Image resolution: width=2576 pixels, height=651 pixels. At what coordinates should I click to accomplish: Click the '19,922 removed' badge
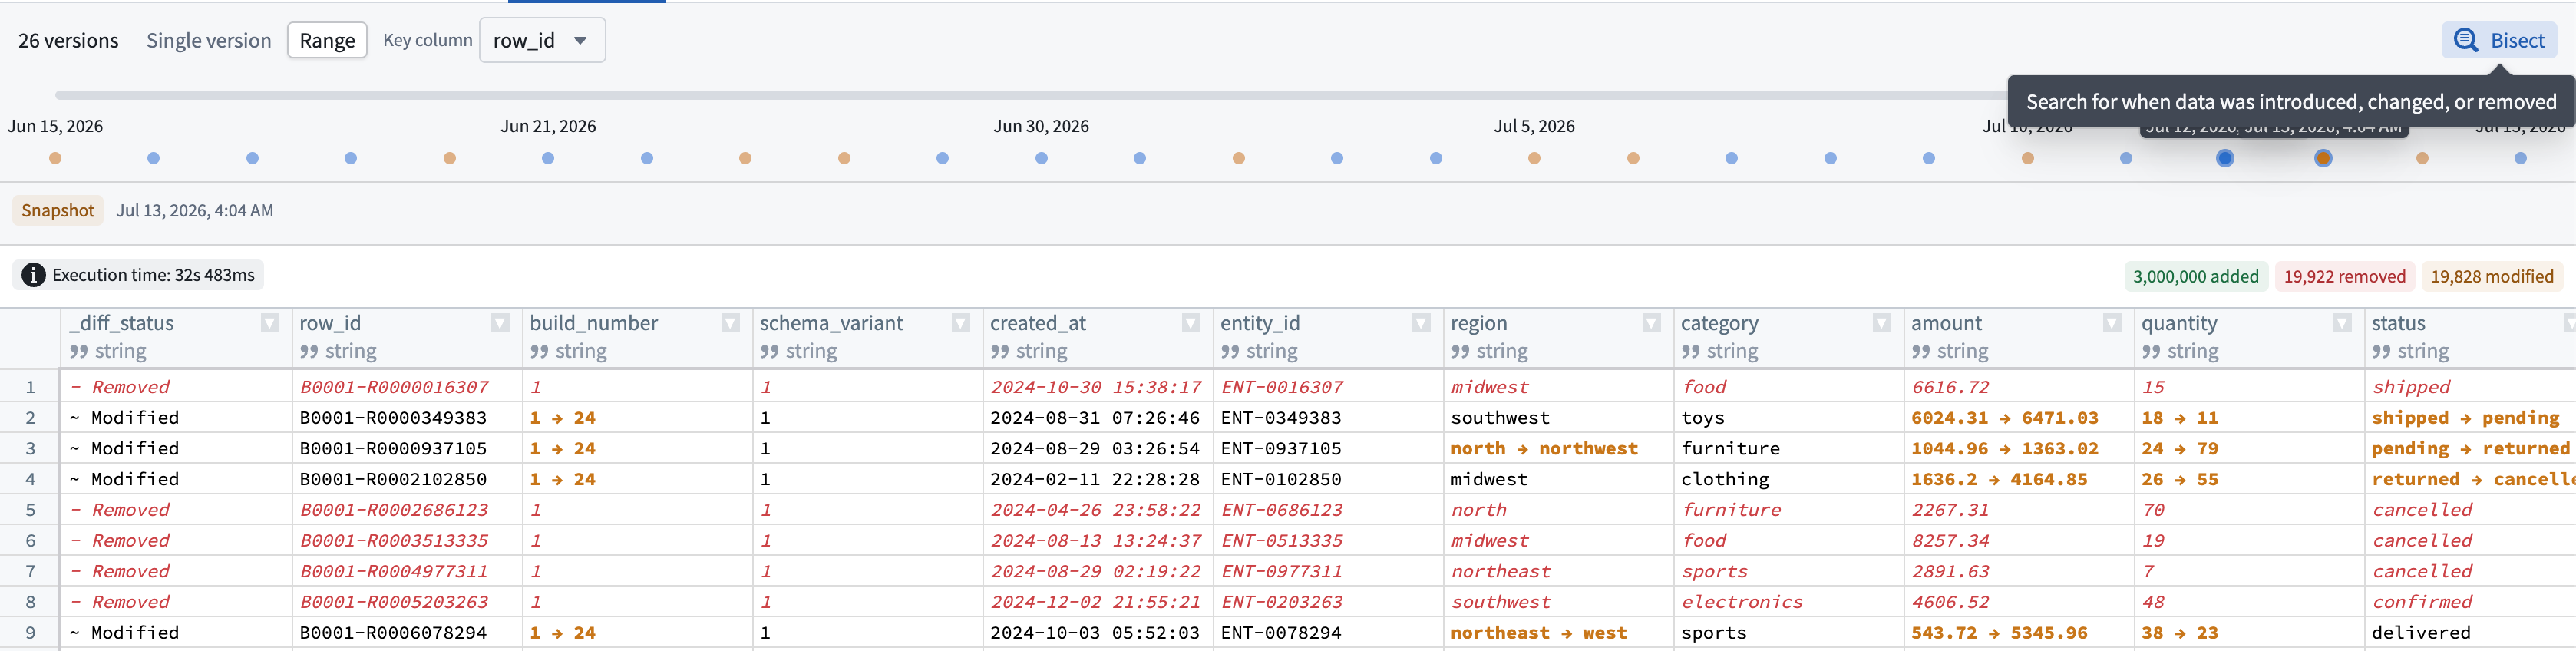pyautogui.click(x=2344, y=277)
